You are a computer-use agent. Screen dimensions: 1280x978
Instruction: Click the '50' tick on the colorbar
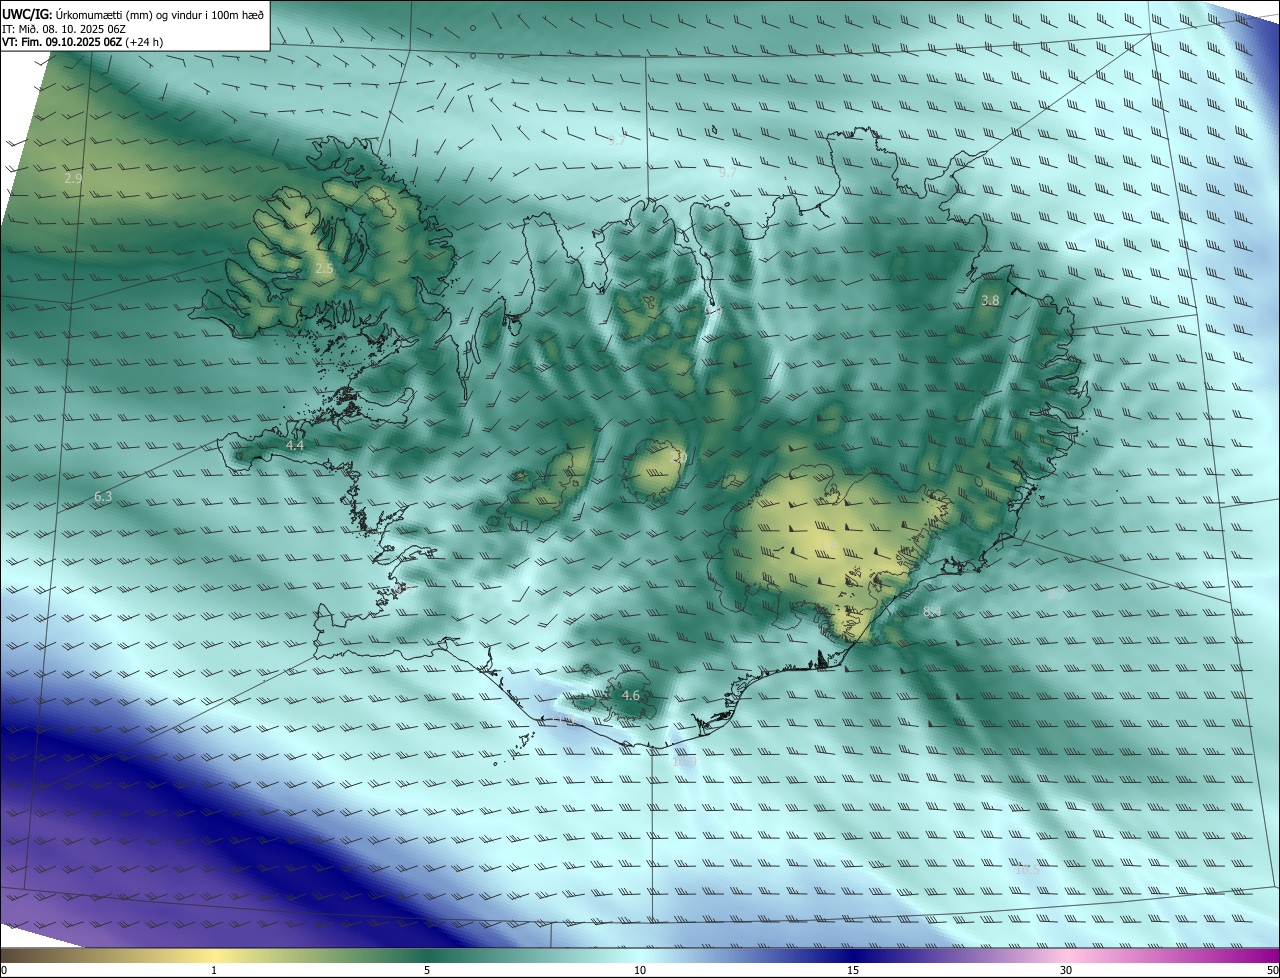1272,970
